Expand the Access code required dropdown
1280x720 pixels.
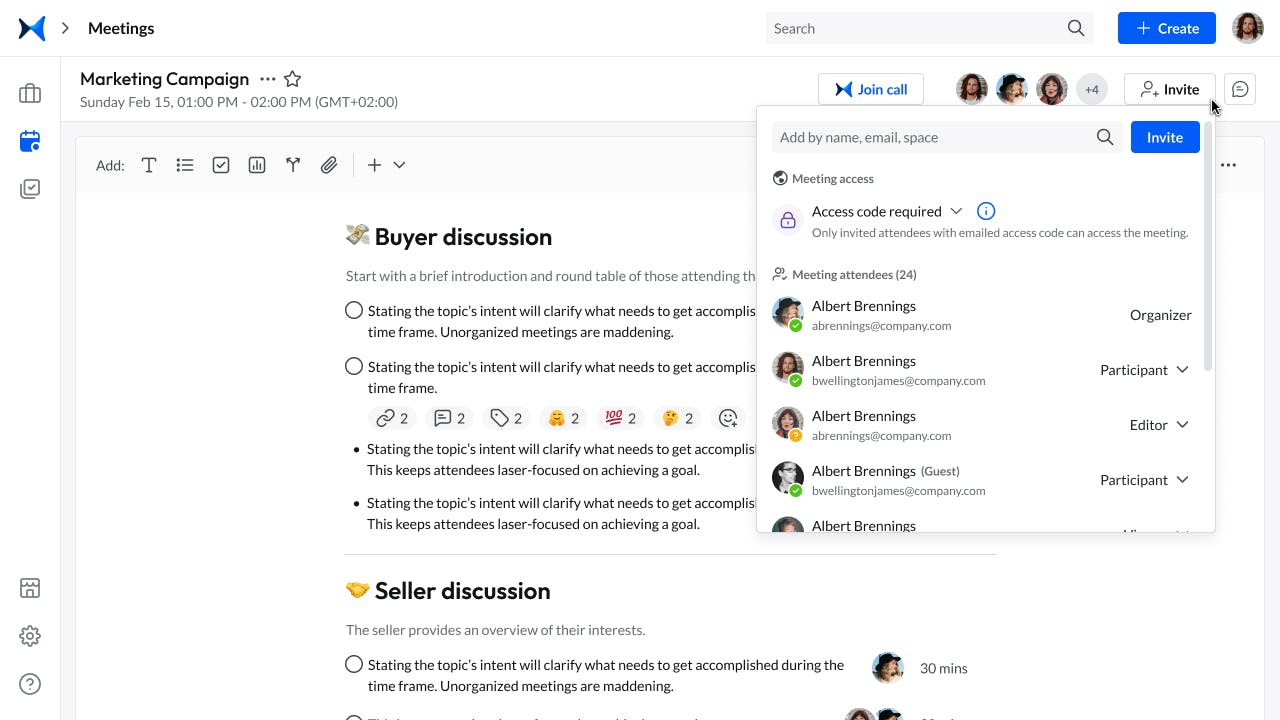[x=956, y=211]
